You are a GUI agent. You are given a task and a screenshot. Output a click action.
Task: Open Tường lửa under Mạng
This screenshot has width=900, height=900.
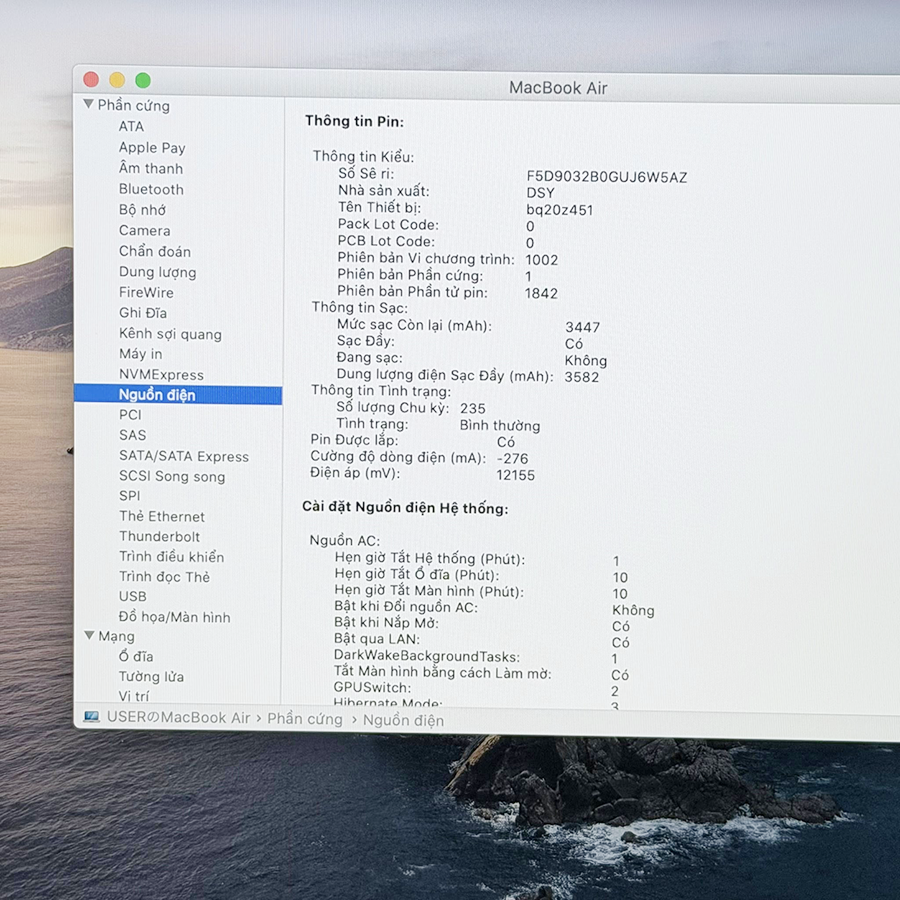pos(151,677)
